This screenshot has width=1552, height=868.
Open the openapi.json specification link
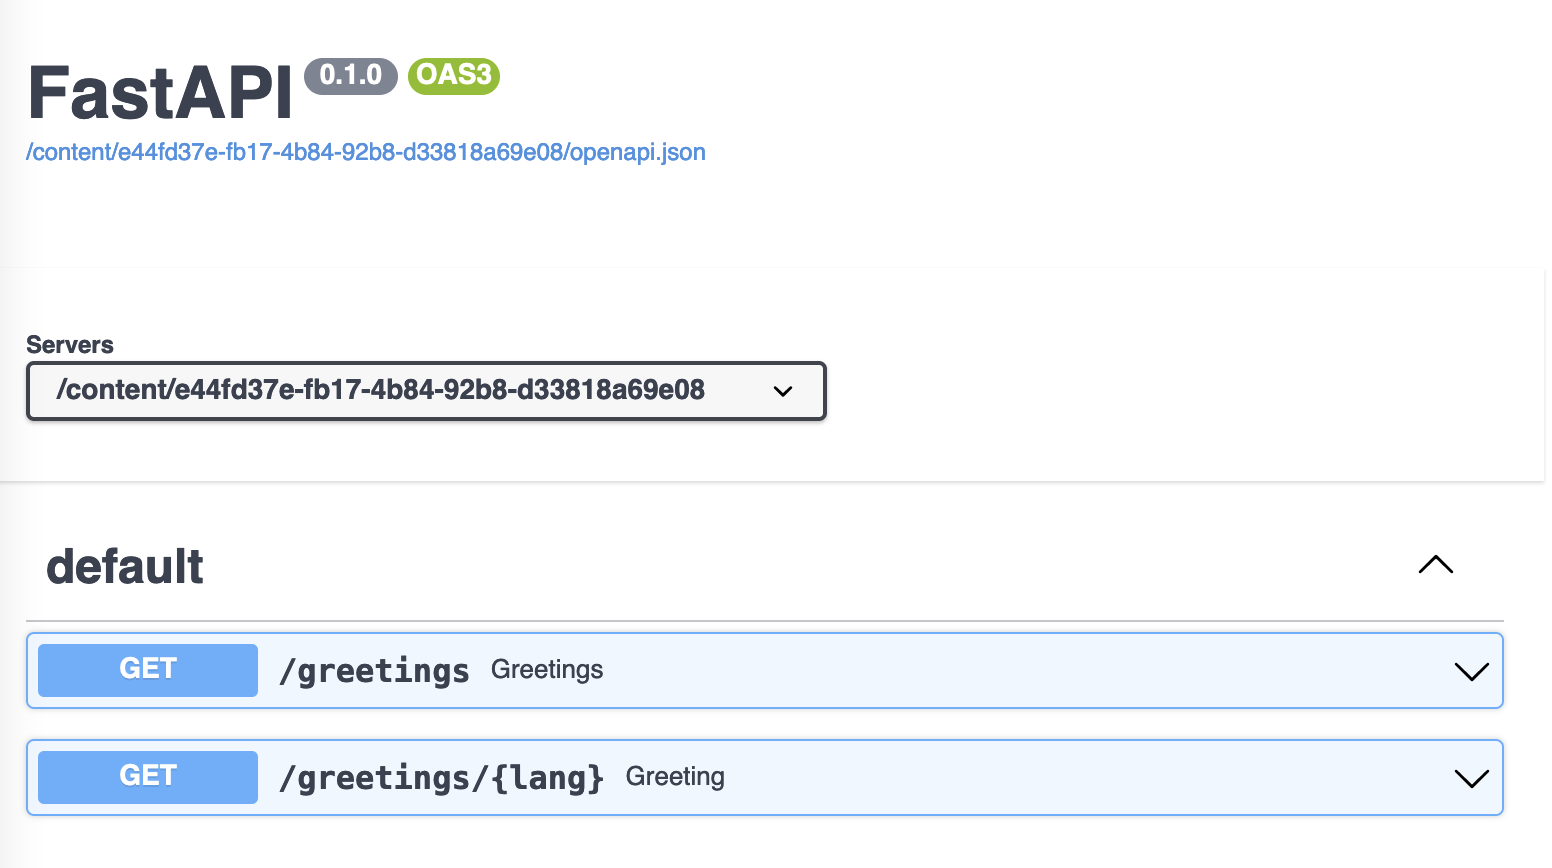pos(366,152)
